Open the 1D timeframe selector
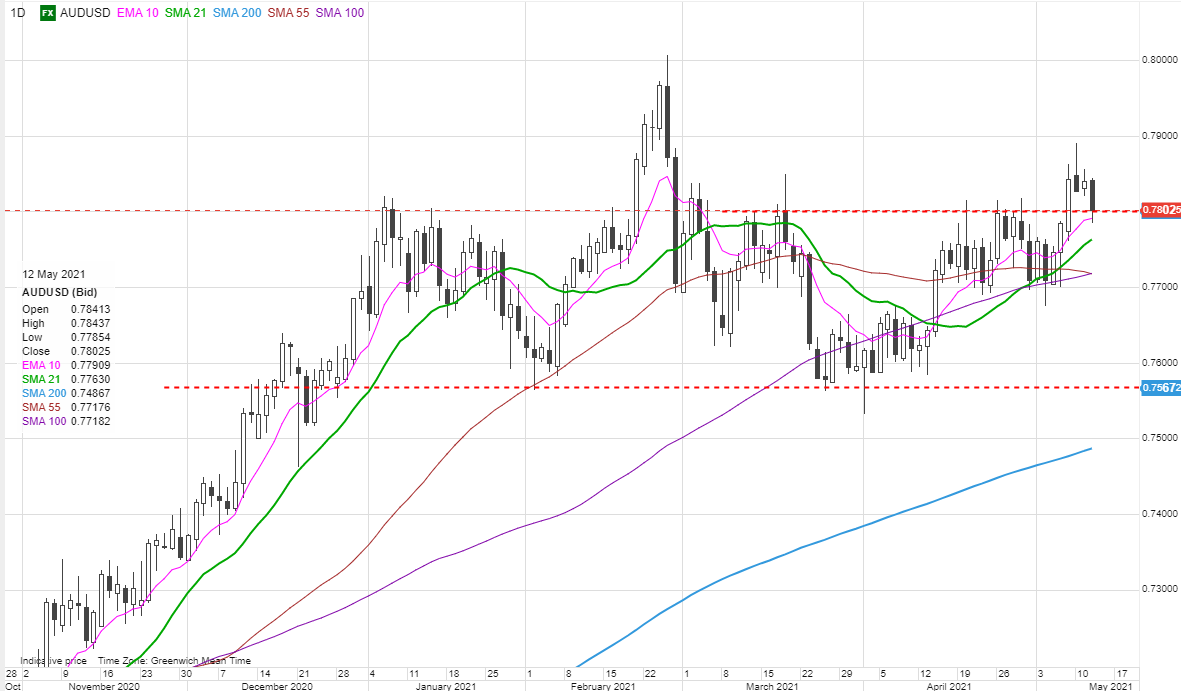Screen dimensions: 1181x691 click(x=17, y=13)
